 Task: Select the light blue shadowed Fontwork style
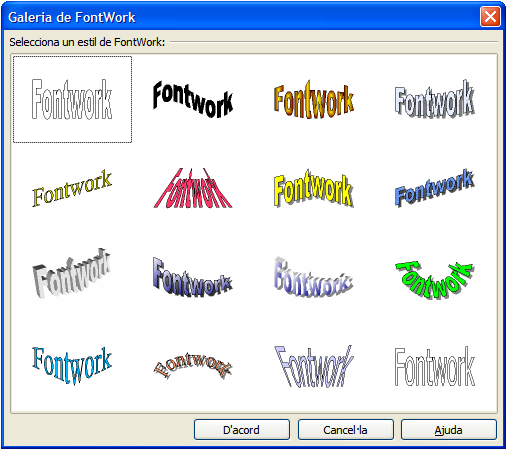click(435, 99)
